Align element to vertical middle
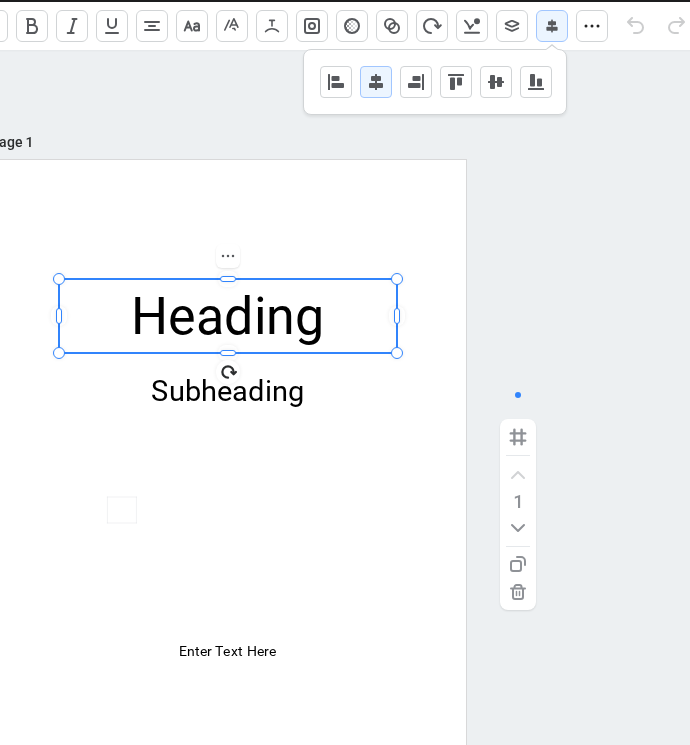Image resolution: width=690 pixels, height=745 pixels. [496, 82]
